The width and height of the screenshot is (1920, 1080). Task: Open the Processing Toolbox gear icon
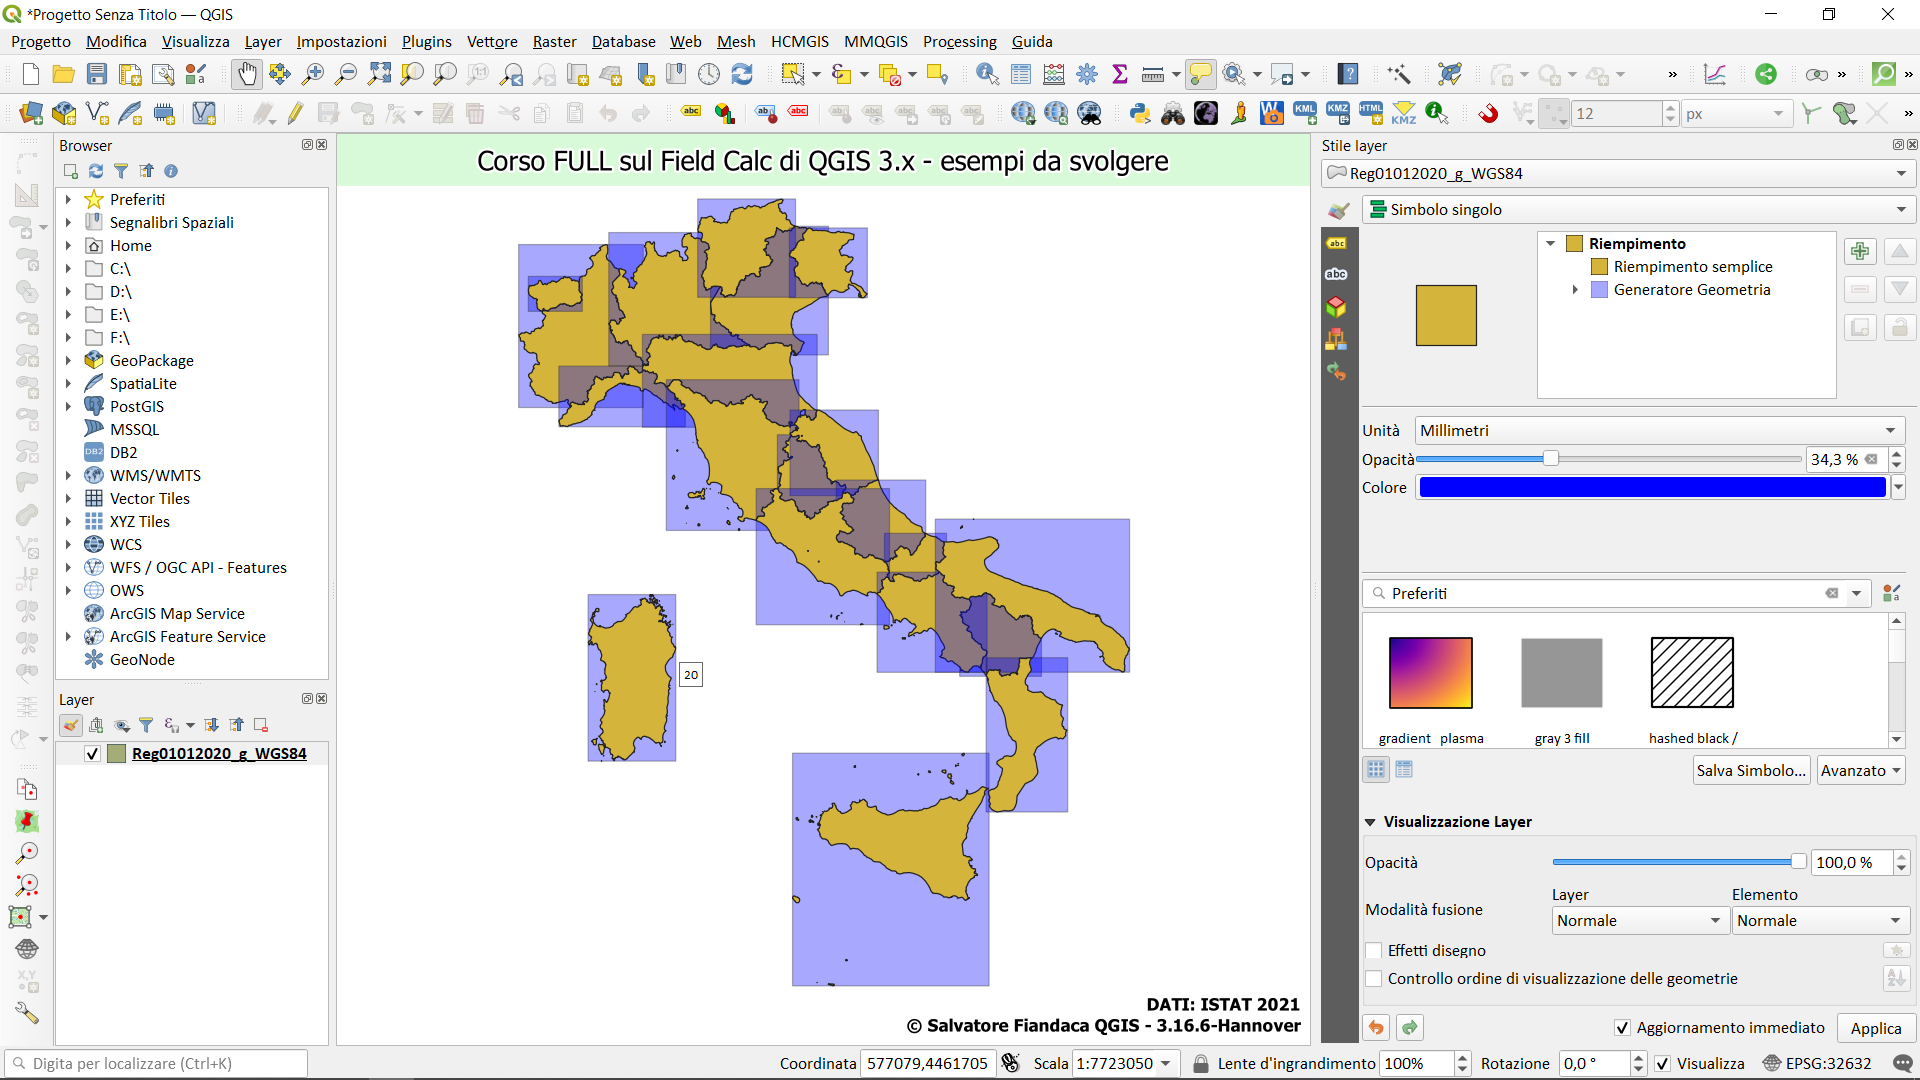1087,74
